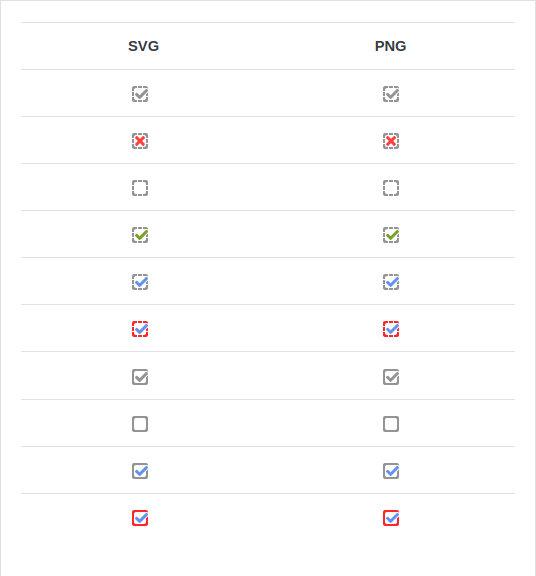This screenshot has height=576, width=536.
Task: Click the red X dashed icon under PNG
Action: tap(391, 141)
